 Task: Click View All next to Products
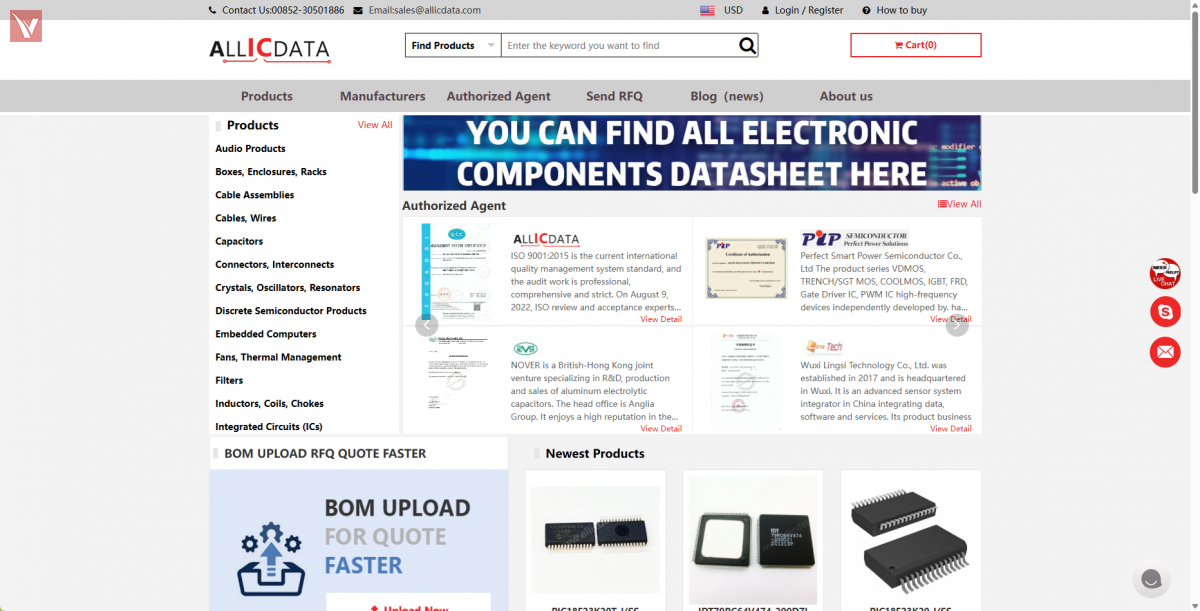[375, 125]
